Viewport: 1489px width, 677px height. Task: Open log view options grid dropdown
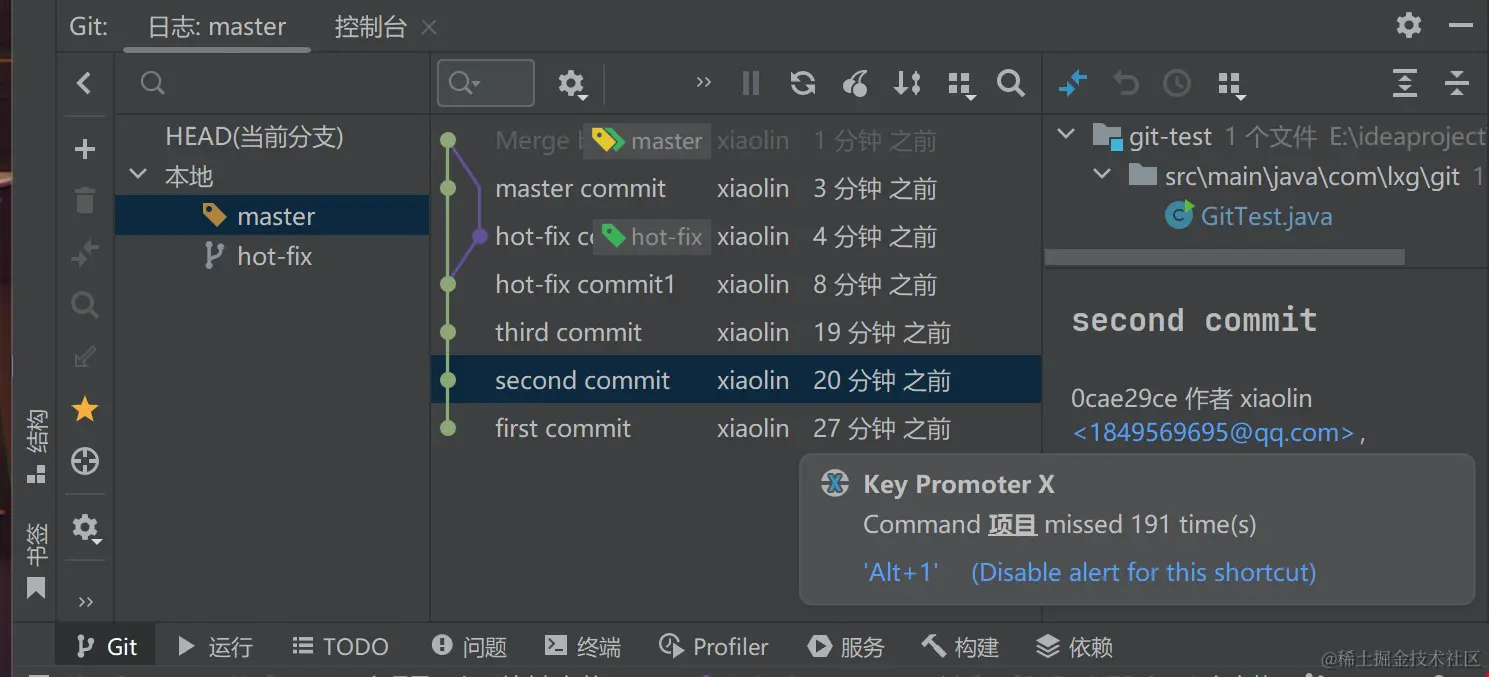pos(961,85)
